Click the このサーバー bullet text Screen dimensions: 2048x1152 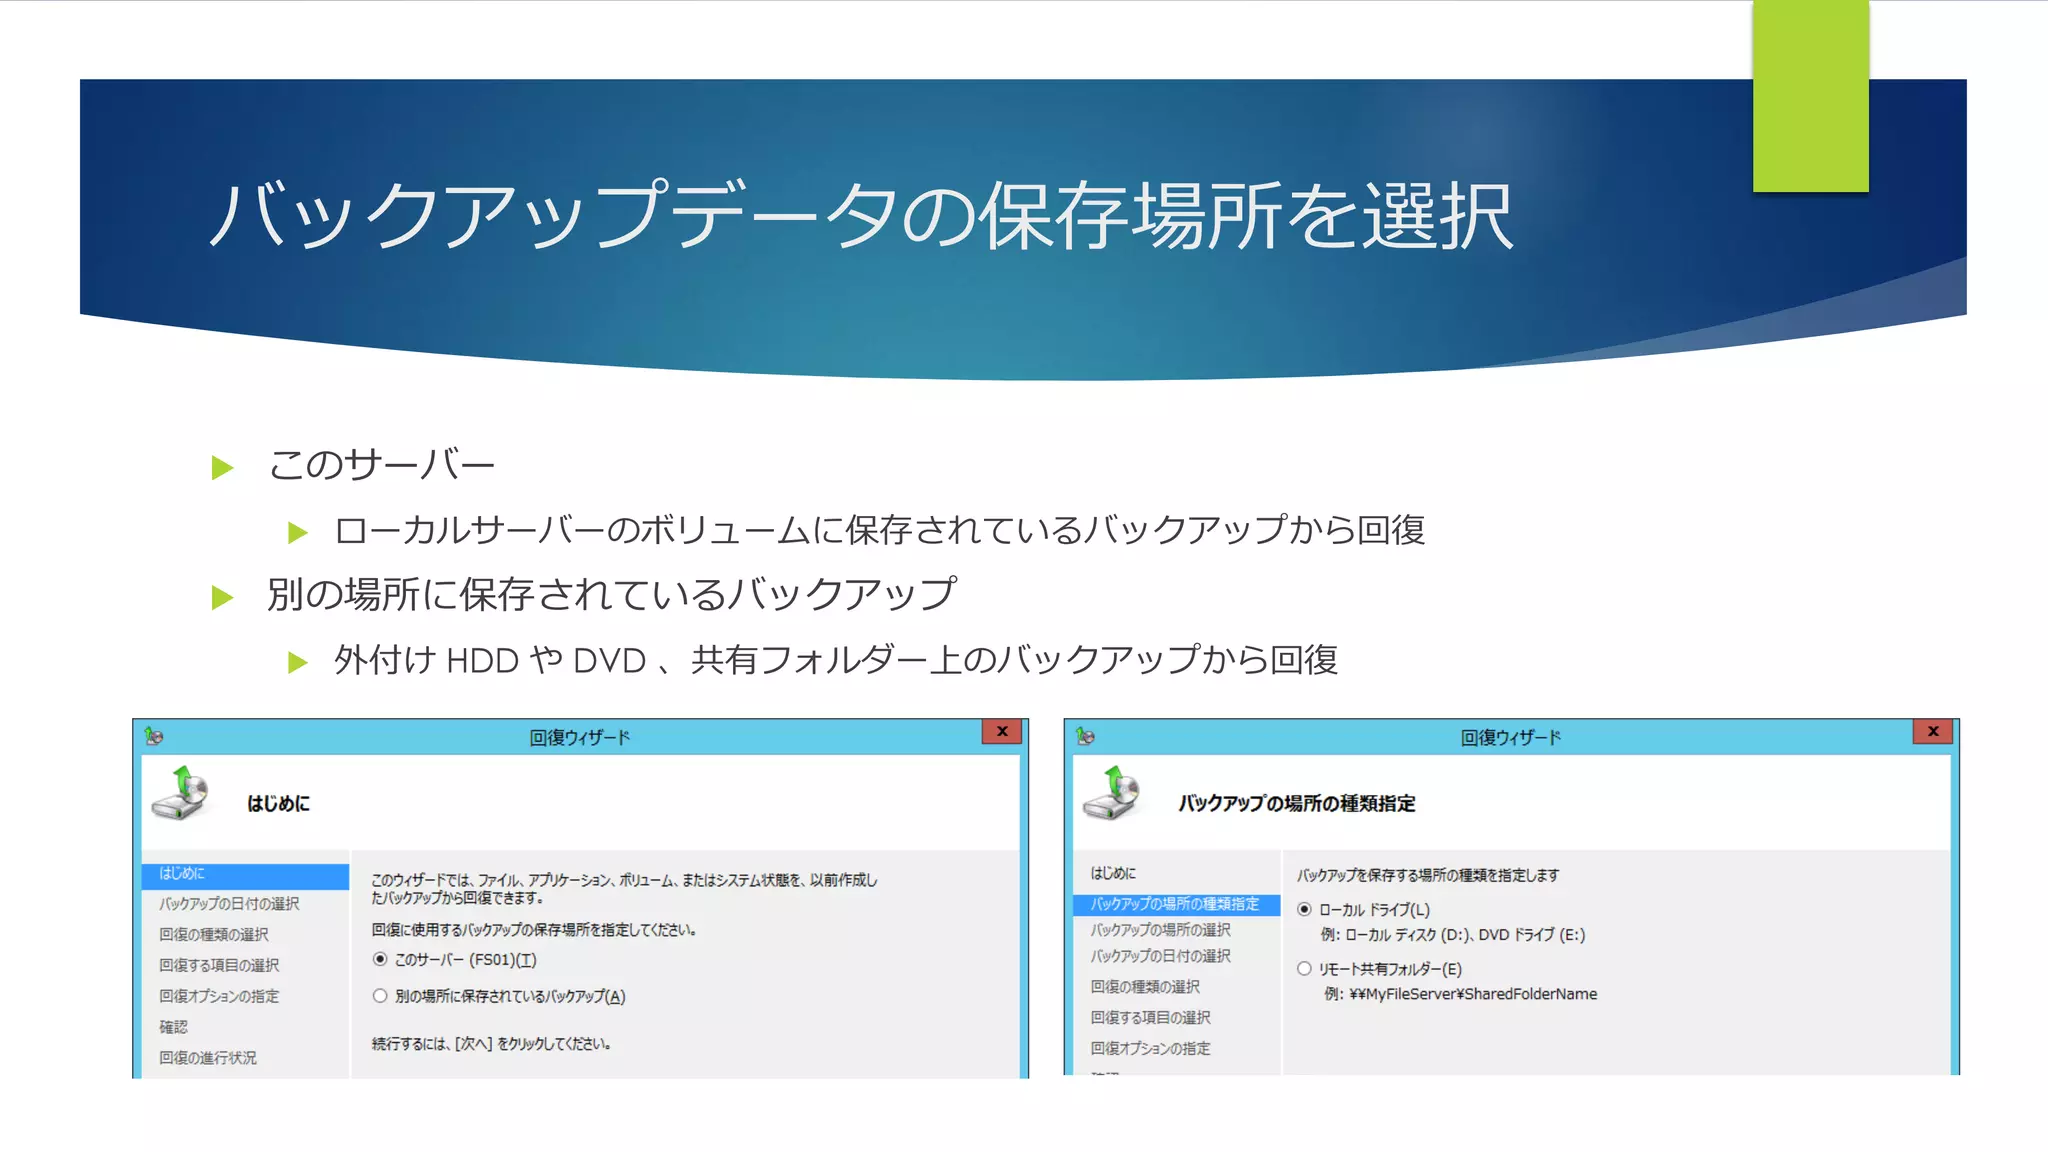point(381,465)
